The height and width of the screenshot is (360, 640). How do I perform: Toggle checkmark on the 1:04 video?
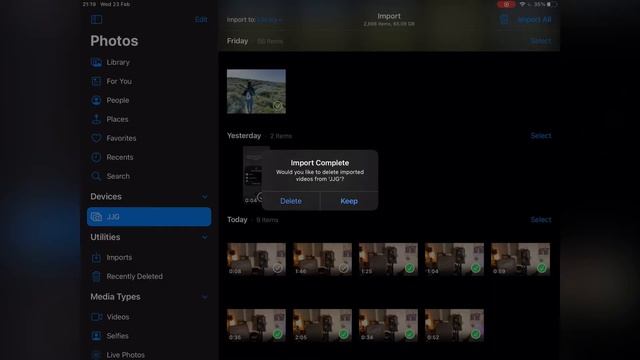476,268
